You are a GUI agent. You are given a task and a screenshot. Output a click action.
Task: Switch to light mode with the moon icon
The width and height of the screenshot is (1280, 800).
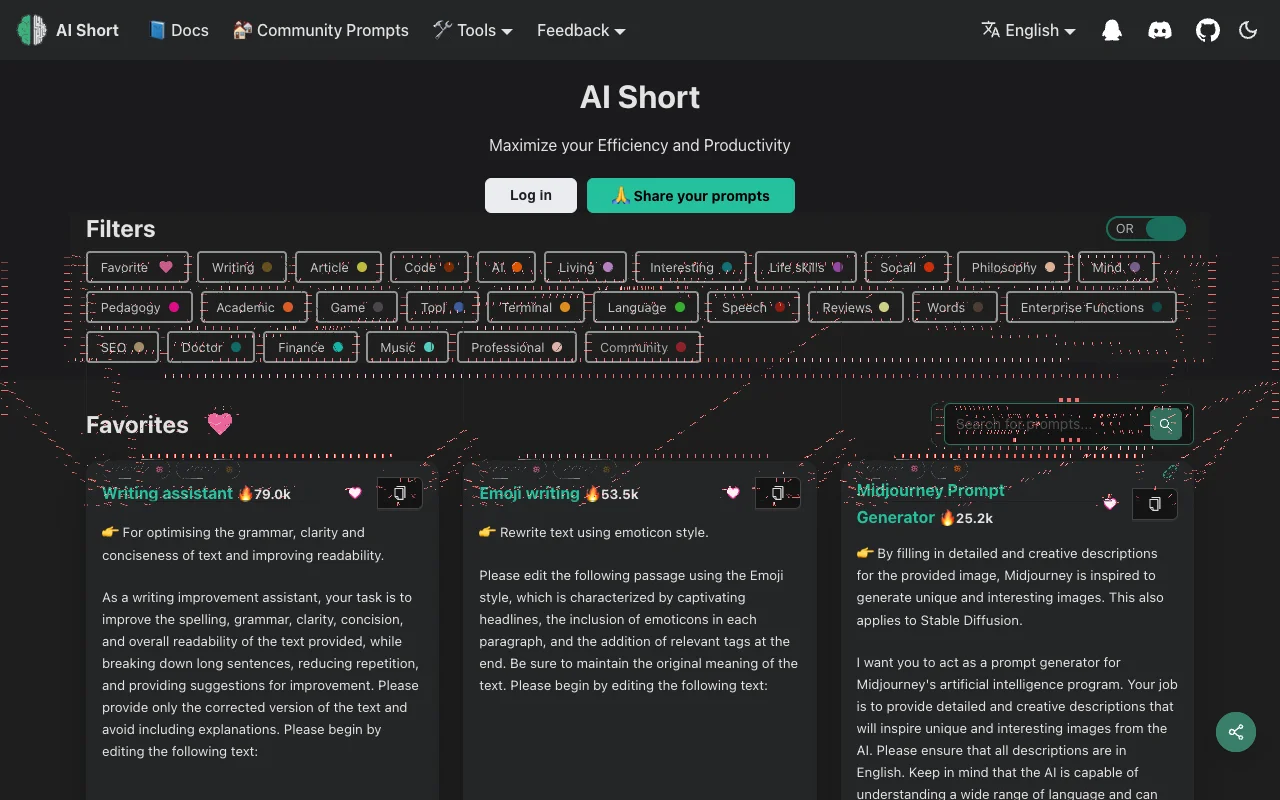pos(1247,30)
